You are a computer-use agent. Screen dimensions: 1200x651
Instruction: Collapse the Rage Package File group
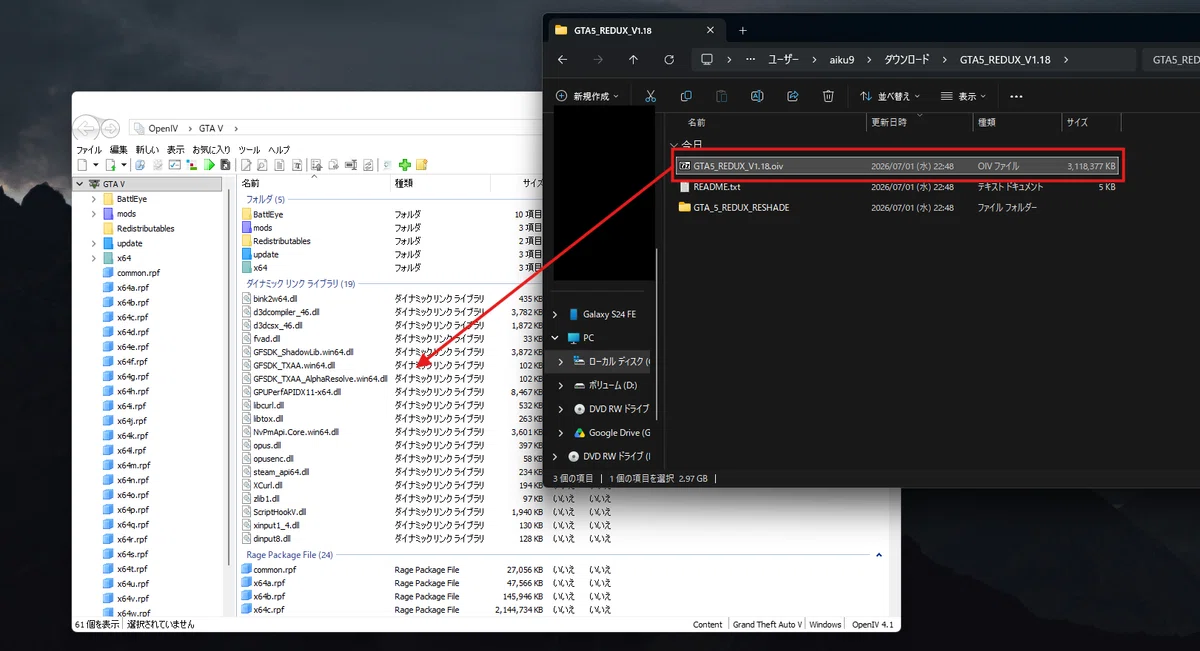879,555
